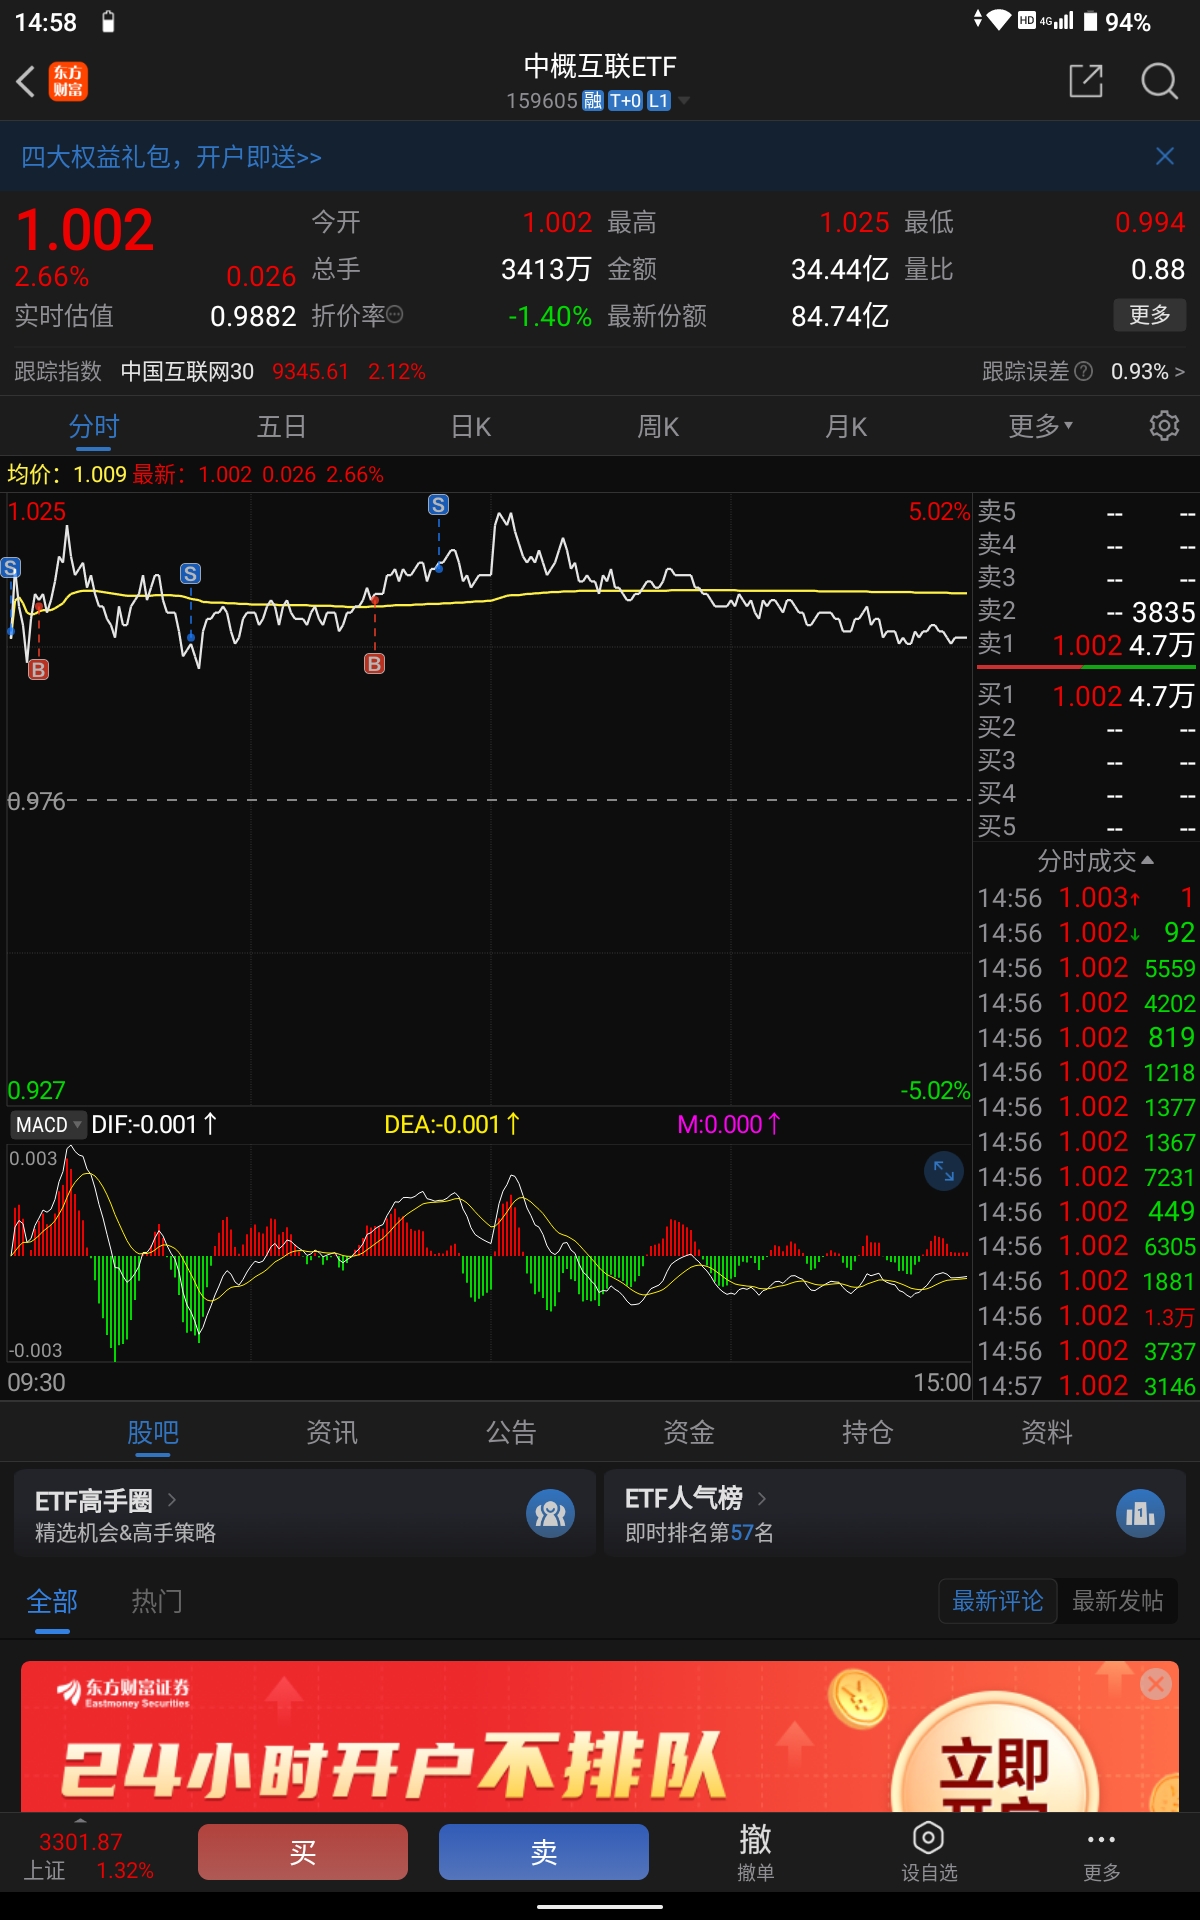Tap the leftmost B buy marker
The height and width of the screenshot is (1920, 1200).
pos(38,670)
